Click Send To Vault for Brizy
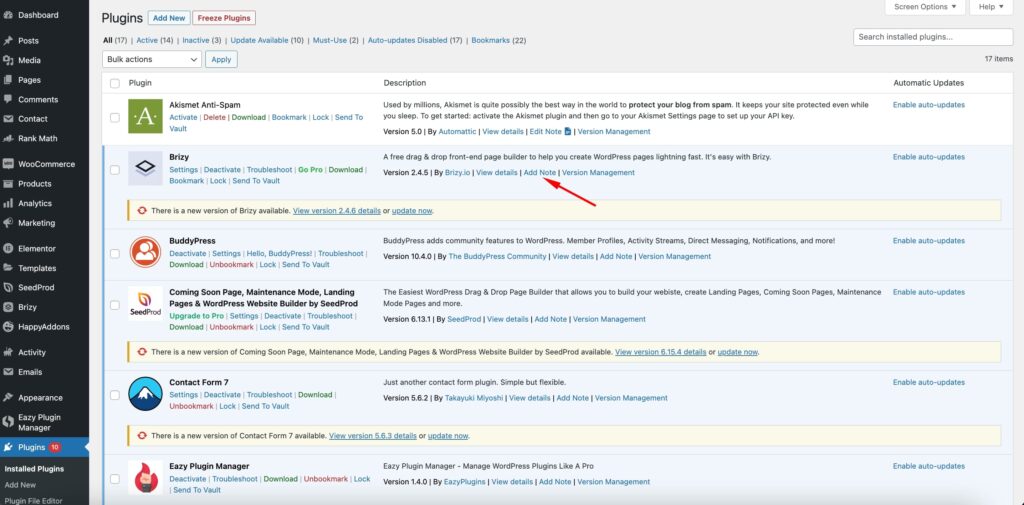 click(256, 181)
